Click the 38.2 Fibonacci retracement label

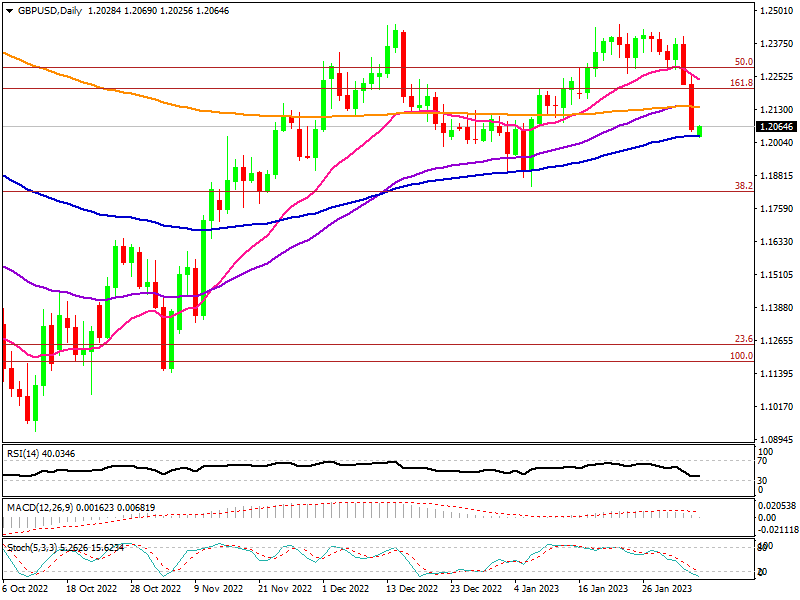click(743, 186)
